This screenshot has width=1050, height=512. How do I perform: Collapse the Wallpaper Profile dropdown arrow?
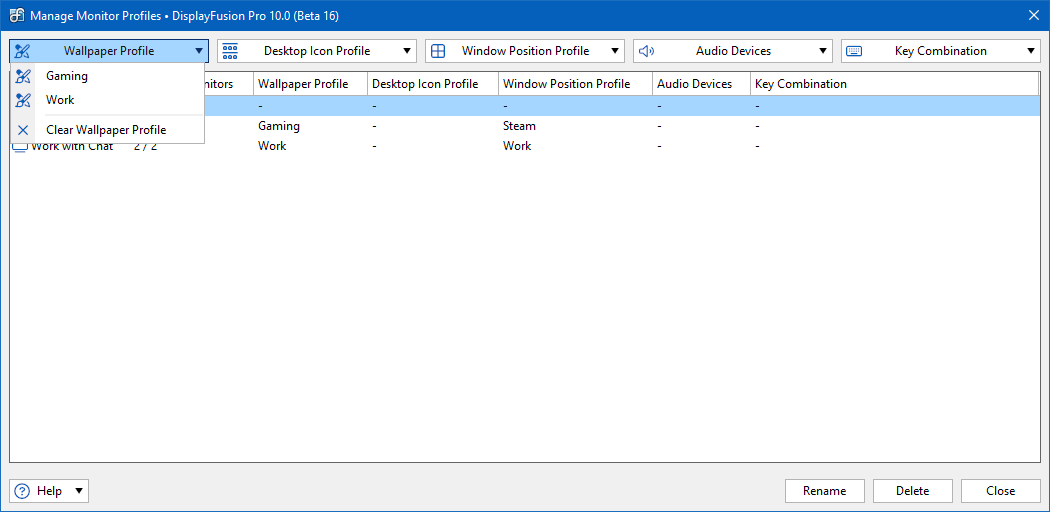[199, 51]
